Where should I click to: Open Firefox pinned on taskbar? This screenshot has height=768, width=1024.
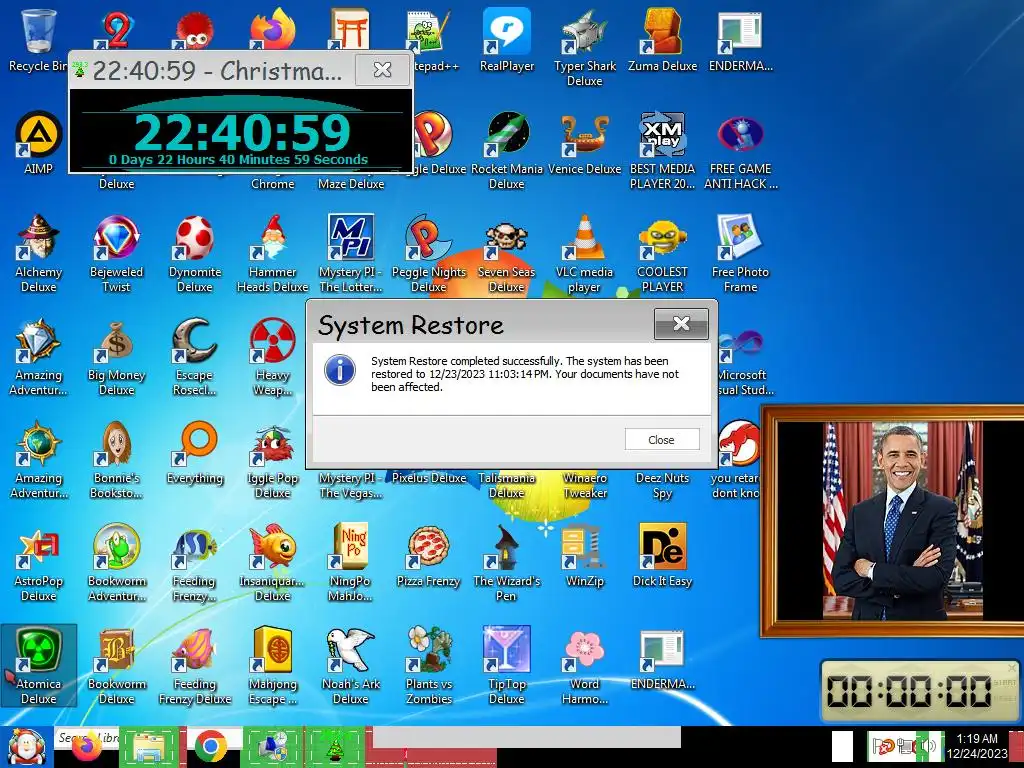click(86, 747)
